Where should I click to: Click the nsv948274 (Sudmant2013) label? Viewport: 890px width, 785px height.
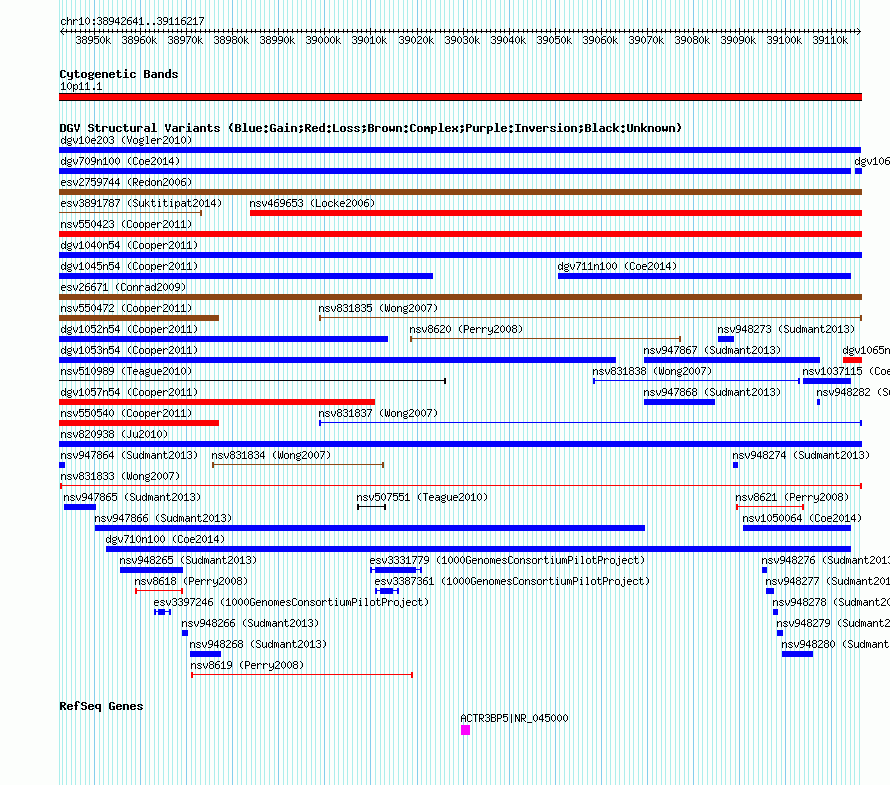point(801,455)
